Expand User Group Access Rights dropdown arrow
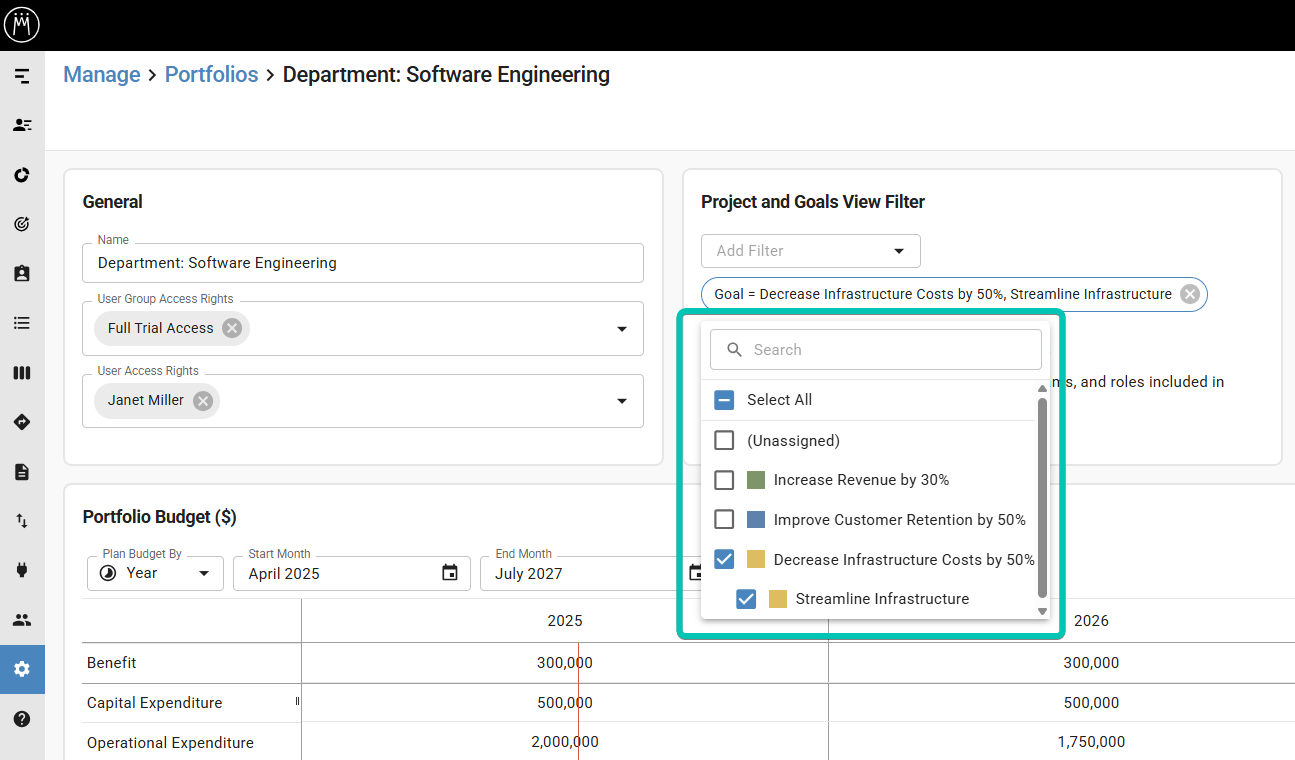This screenshot has width=1295, height=760. tap(622, 329)
